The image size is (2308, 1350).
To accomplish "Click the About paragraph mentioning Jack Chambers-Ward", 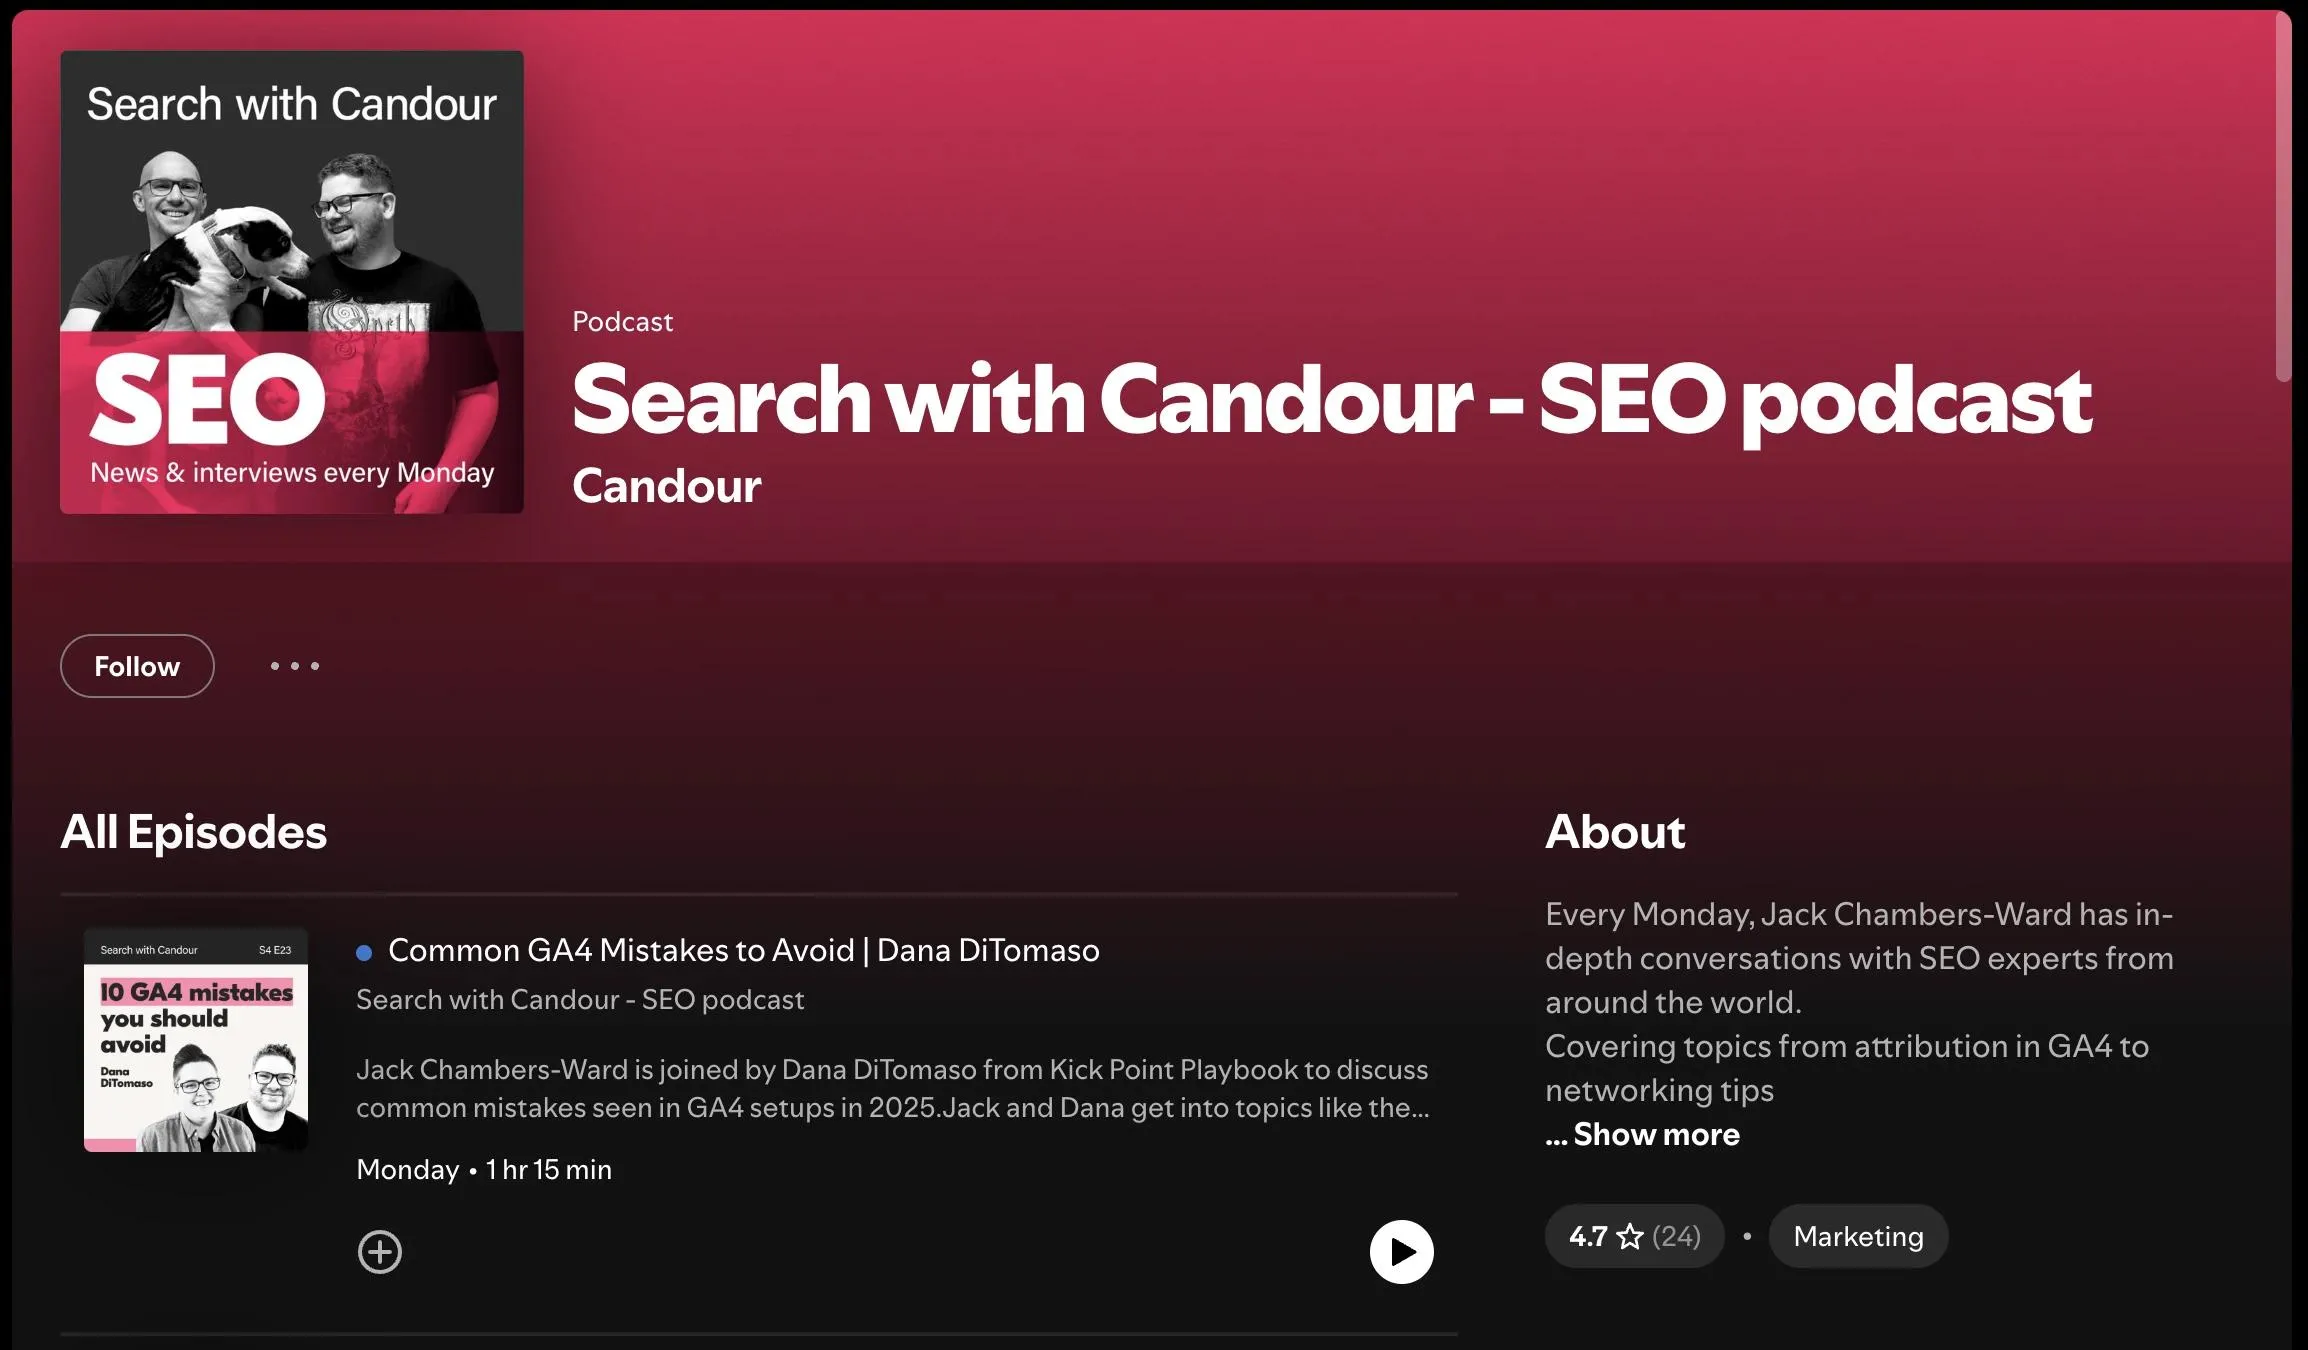I will (1860, 1002).
